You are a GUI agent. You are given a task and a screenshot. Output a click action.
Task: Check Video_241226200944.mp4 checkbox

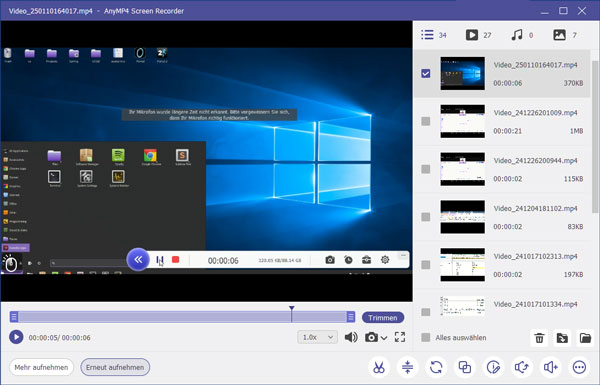pyautogui.click(x=426, y=169)
